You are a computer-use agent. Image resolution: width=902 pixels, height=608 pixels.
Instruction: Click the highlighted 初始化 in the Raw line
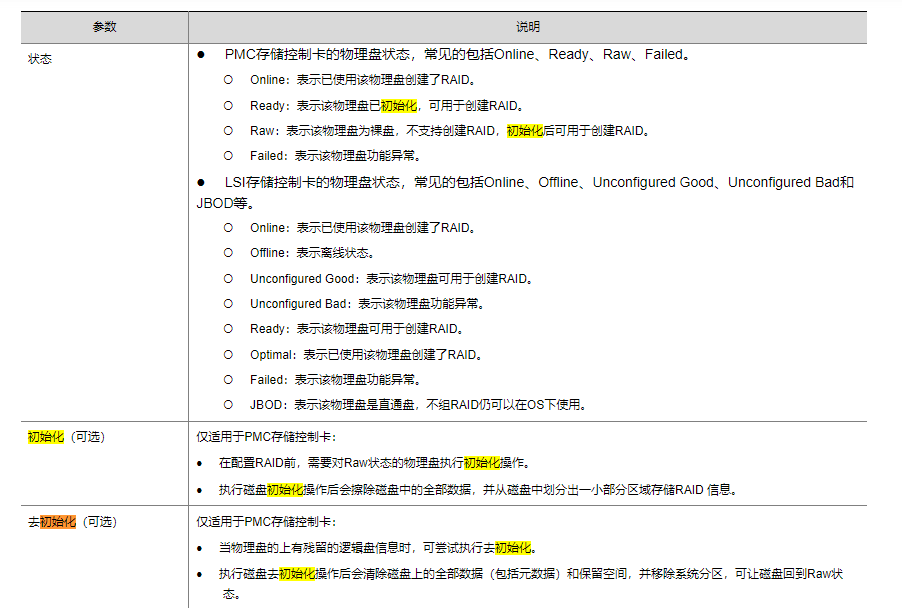(525, 131)
